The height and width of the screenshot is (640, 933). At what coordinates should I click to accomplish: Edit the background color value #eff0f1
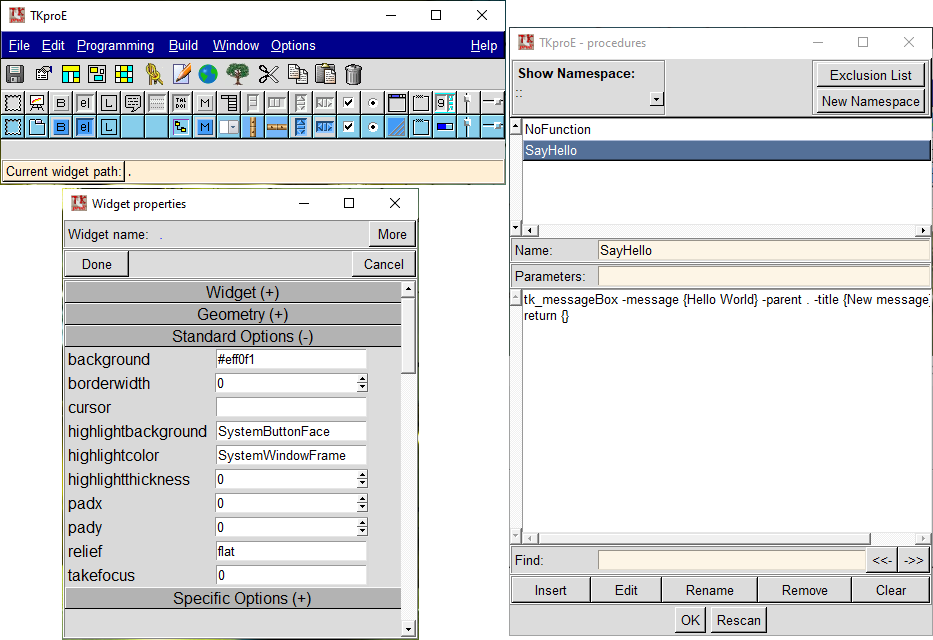tap(290, 359)
